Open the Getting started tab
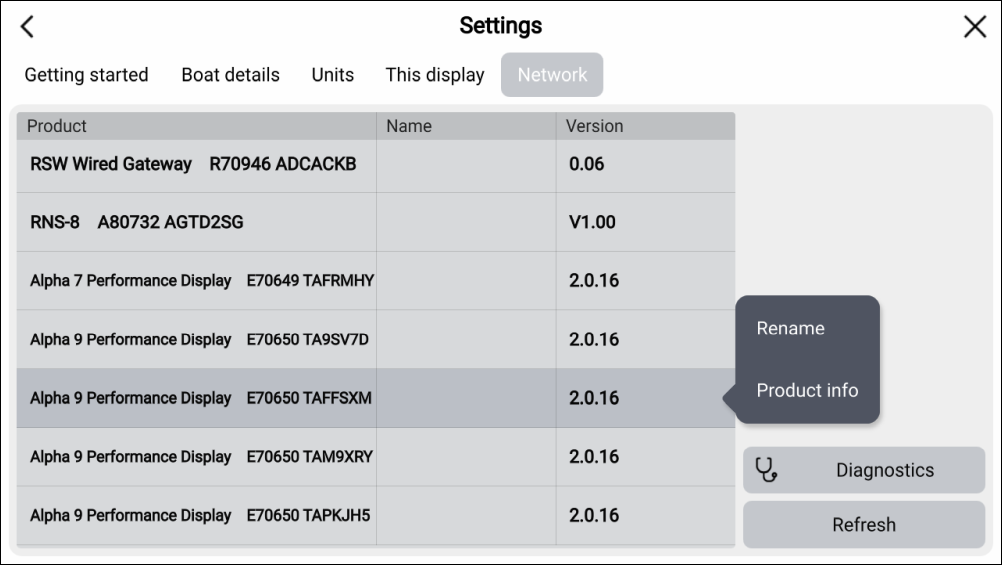The image size is (1002, 565). click(86, 75)
